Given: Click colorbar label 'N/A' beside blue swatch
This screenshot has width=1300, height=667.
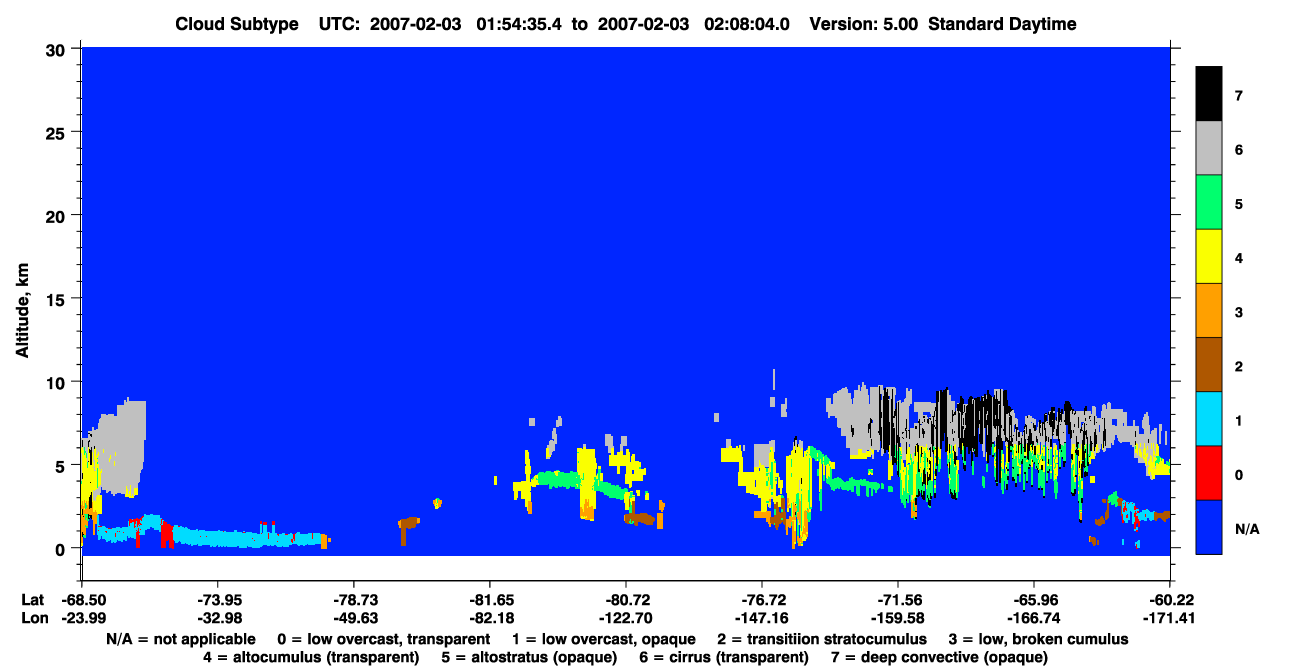Looking at the screenshot, I should pyautogui.click(x=1246, y=528).
